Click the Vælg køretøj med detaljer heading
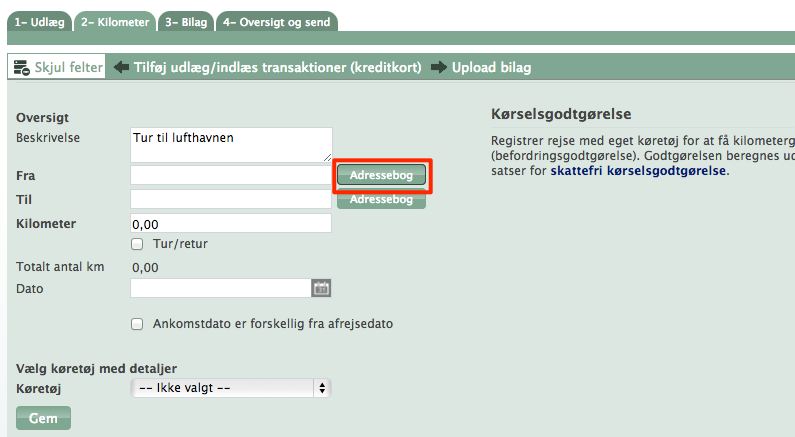Image resolution: width=795 pixels, height=437 pixels. tap(96, 369)
